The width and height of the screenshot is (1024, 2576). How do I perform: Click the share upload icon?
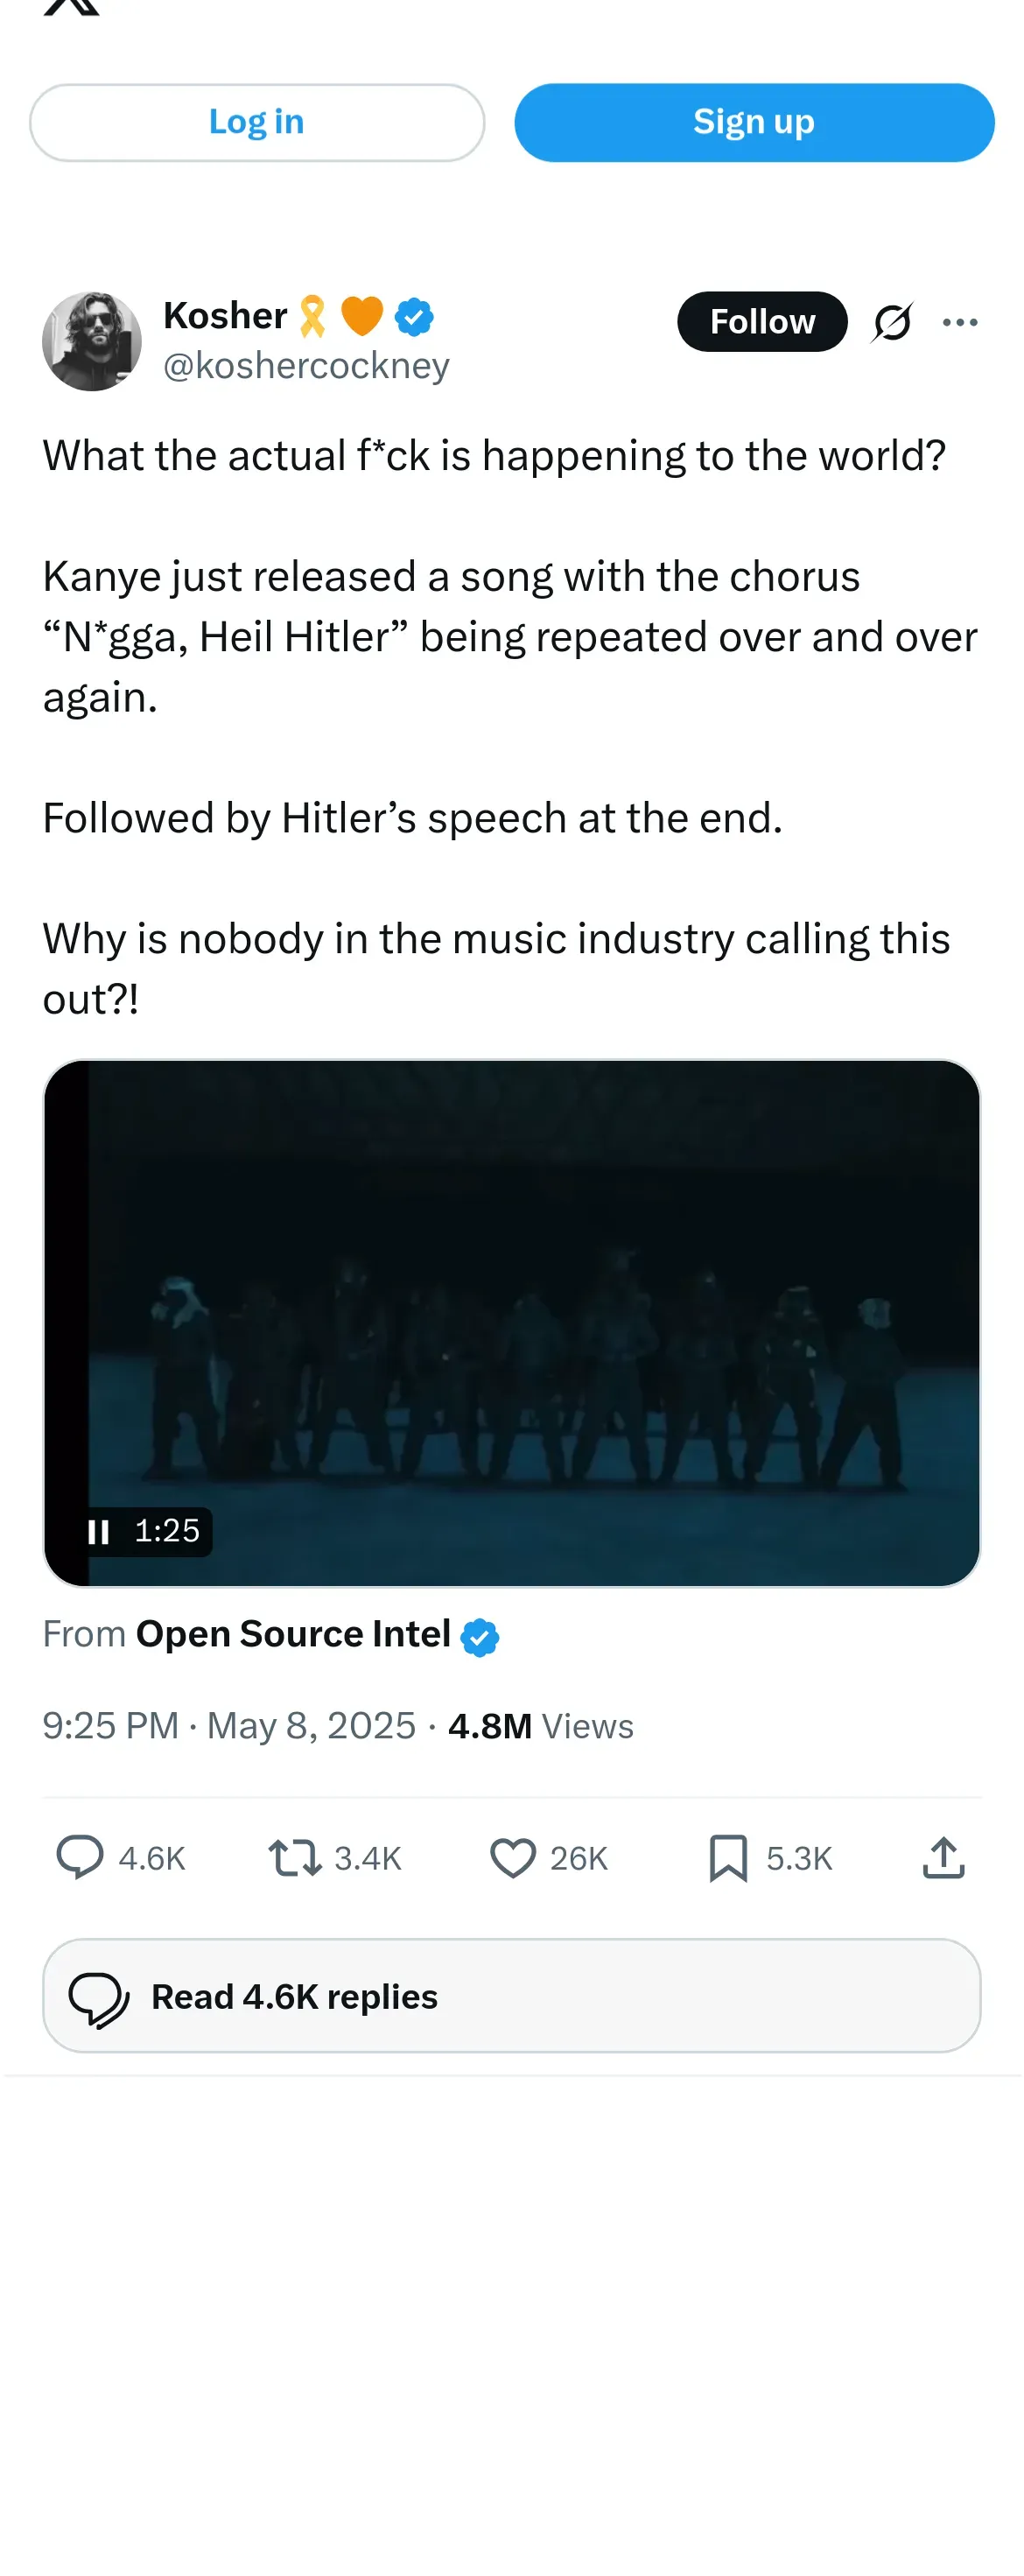click(943, 1858)
